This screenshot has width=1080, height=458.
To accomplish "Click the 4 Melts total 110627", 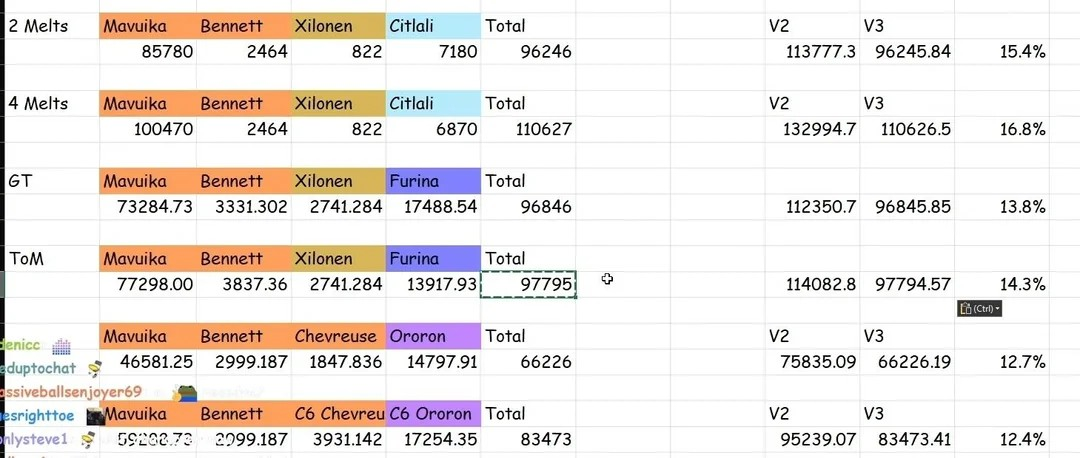I will 528,129.
